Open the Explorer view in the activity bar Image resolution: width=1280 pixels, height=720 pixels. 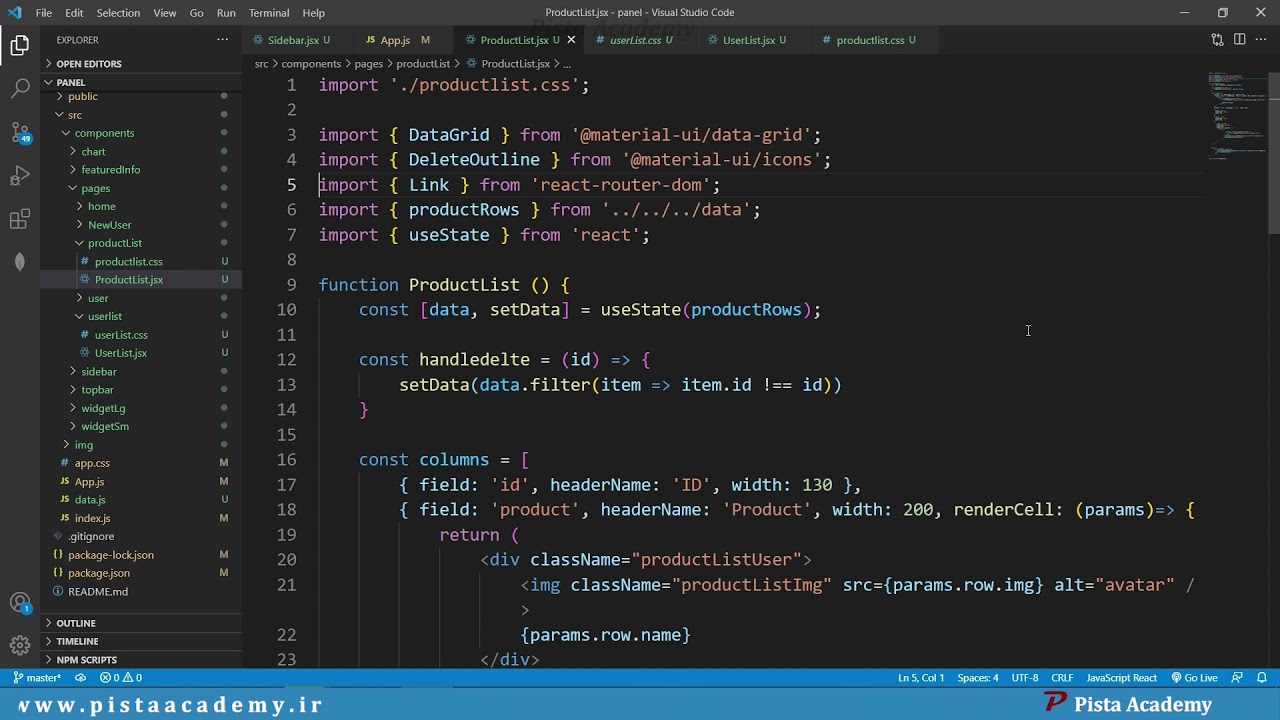click(20, 45)
